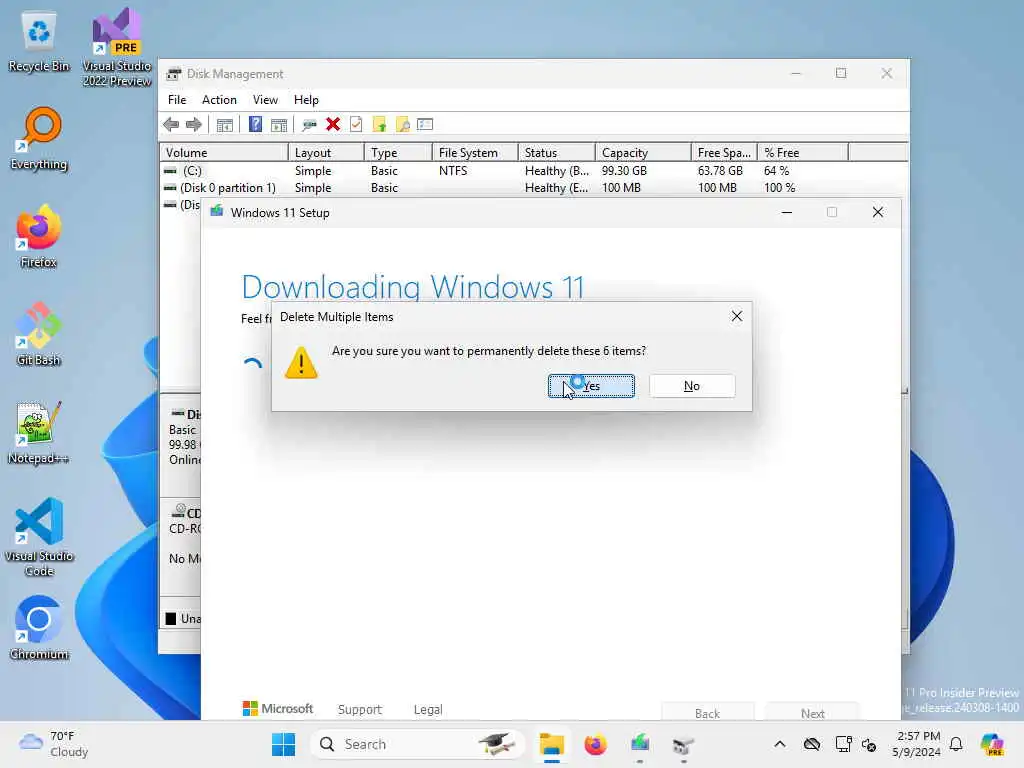Image resolution: width=1024 pixels, height=768 pixels.
Task: Open Firefox from the taskbar
Action: click(x=596, y=744)
